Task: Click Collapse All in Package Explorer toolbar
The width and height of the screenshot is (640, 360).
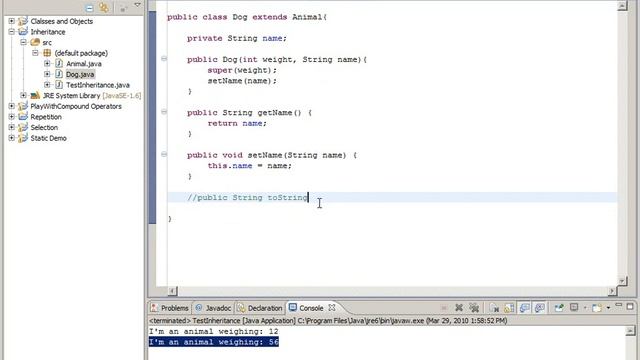Action: [89, 8]
